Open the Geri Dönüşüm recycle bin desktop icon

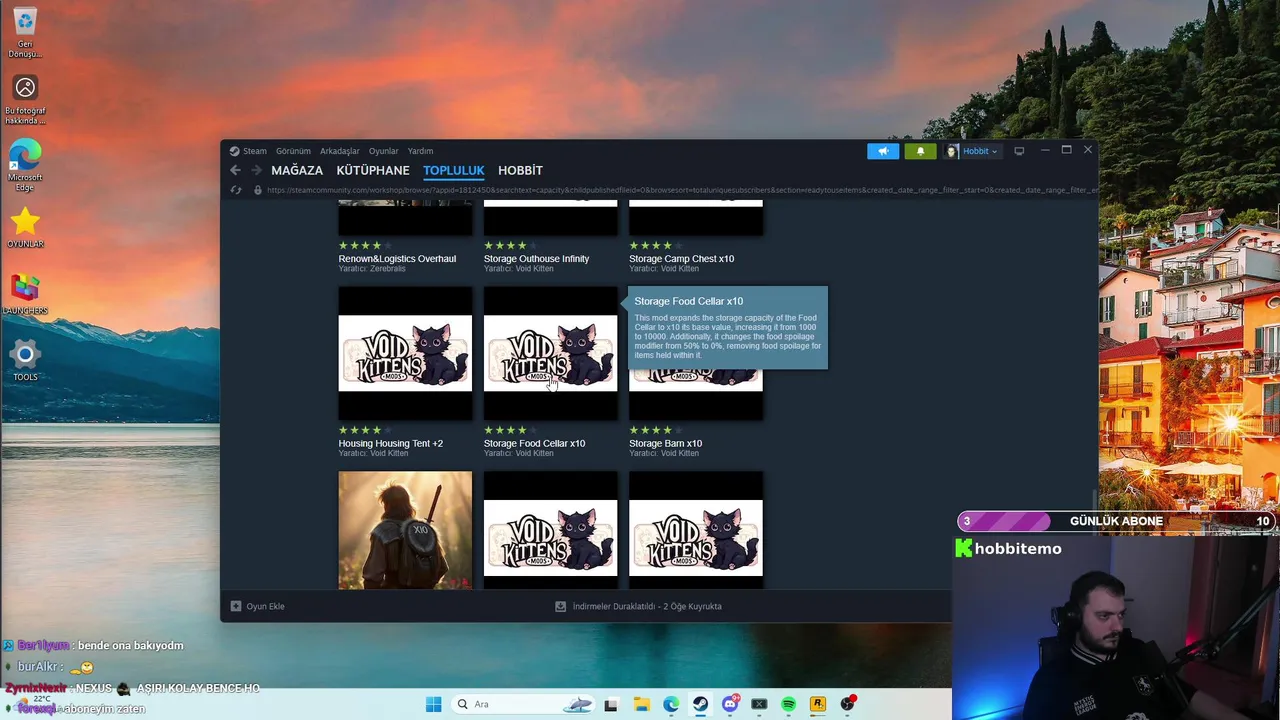point(25,33)
